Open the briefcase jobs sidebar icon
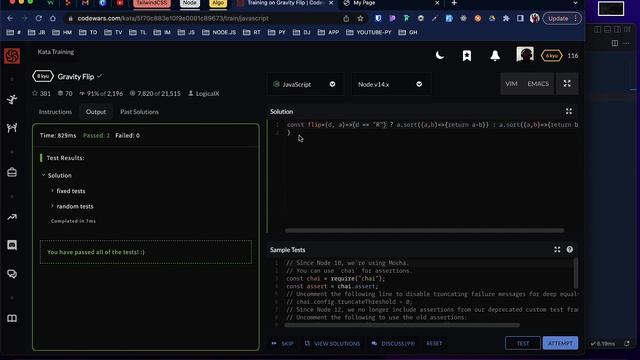This screenshot has width=640, height=360. (12, 172)
